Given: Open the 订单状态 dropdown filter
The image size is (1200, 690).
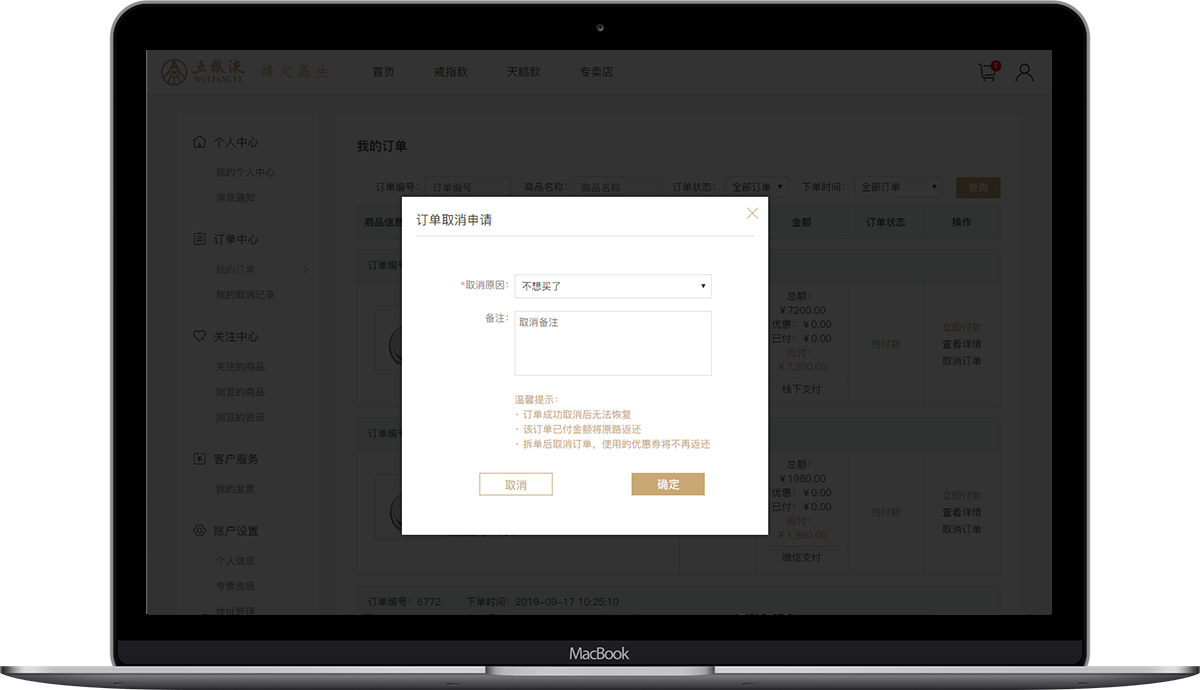Looking at the screenshot, I should 756,187.
